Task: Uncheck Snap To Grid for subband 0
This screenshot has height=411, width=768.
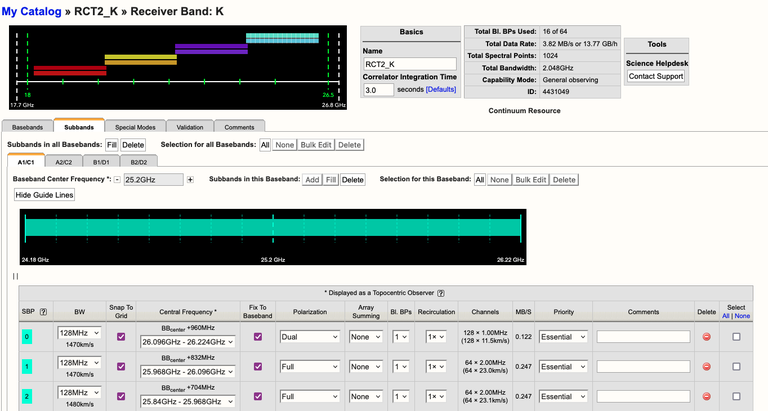Action: tap(121, 337)
